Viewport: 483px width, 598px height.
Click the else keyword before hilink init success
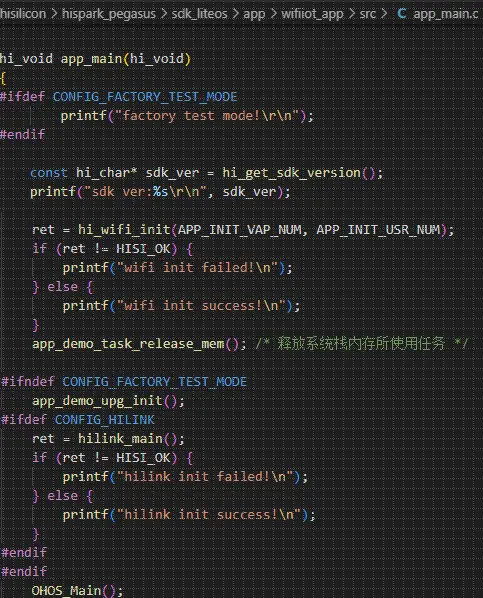[x=63, y=495]
